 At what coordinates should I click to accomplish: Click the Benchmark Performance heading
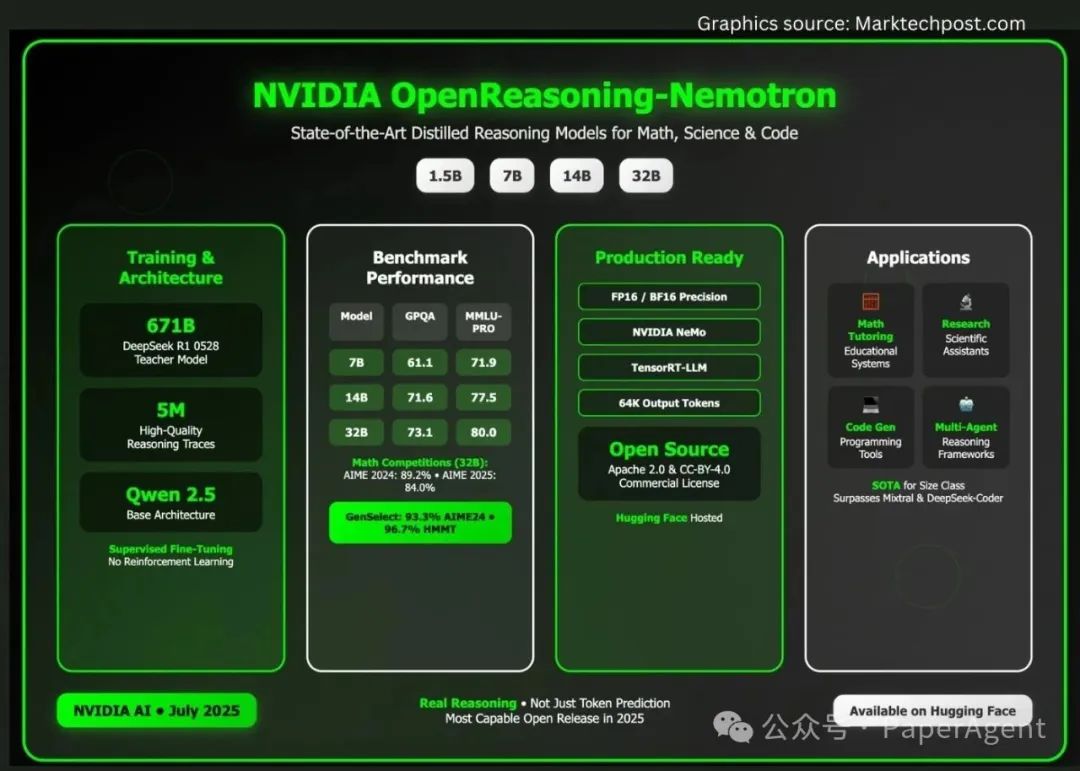(x=420, y=267)
